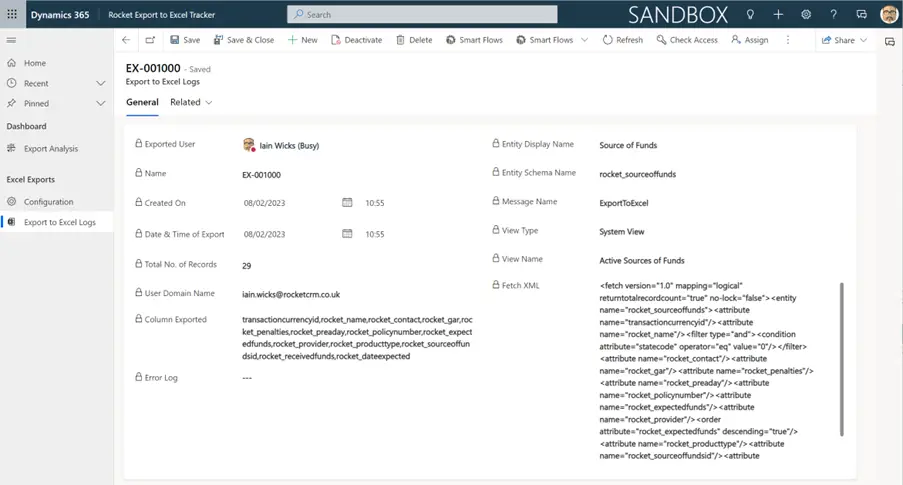The width and height of the screenshot is (903, 485).
Task: Click the Name field EX-001000
Action: coord(261,175)
